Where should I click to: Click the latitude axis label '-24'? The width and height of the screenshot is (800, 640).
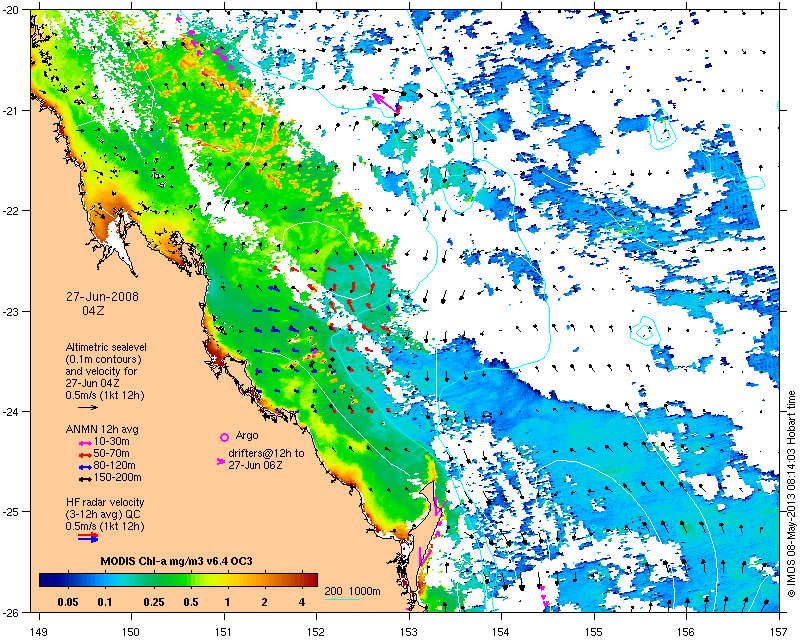click(10, 411)
